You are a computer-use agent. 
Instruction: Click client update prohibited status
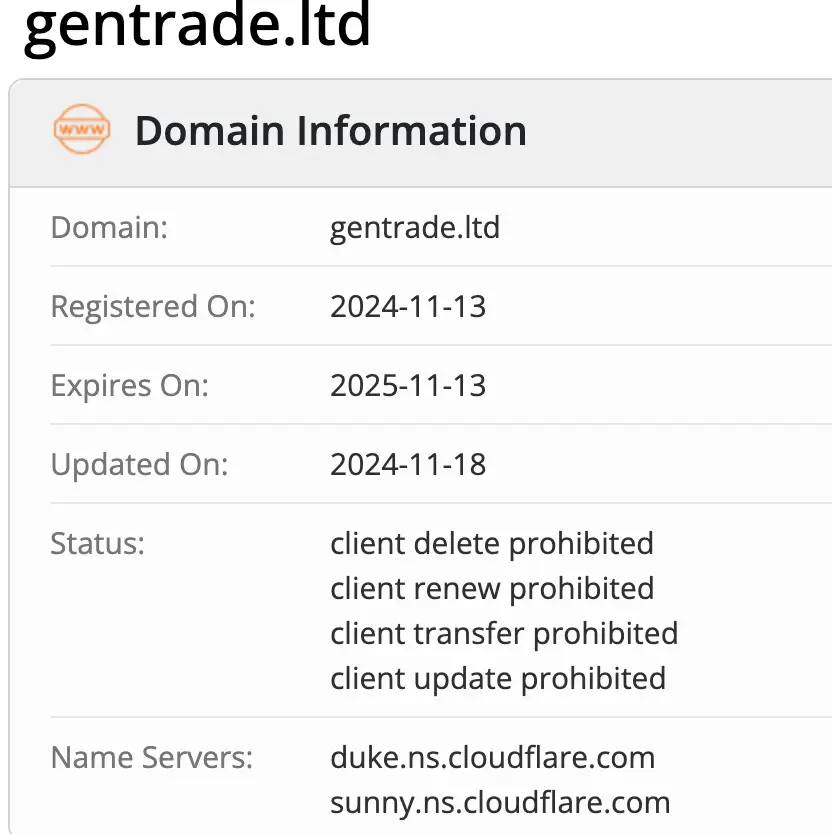click(x=498, y=679)
